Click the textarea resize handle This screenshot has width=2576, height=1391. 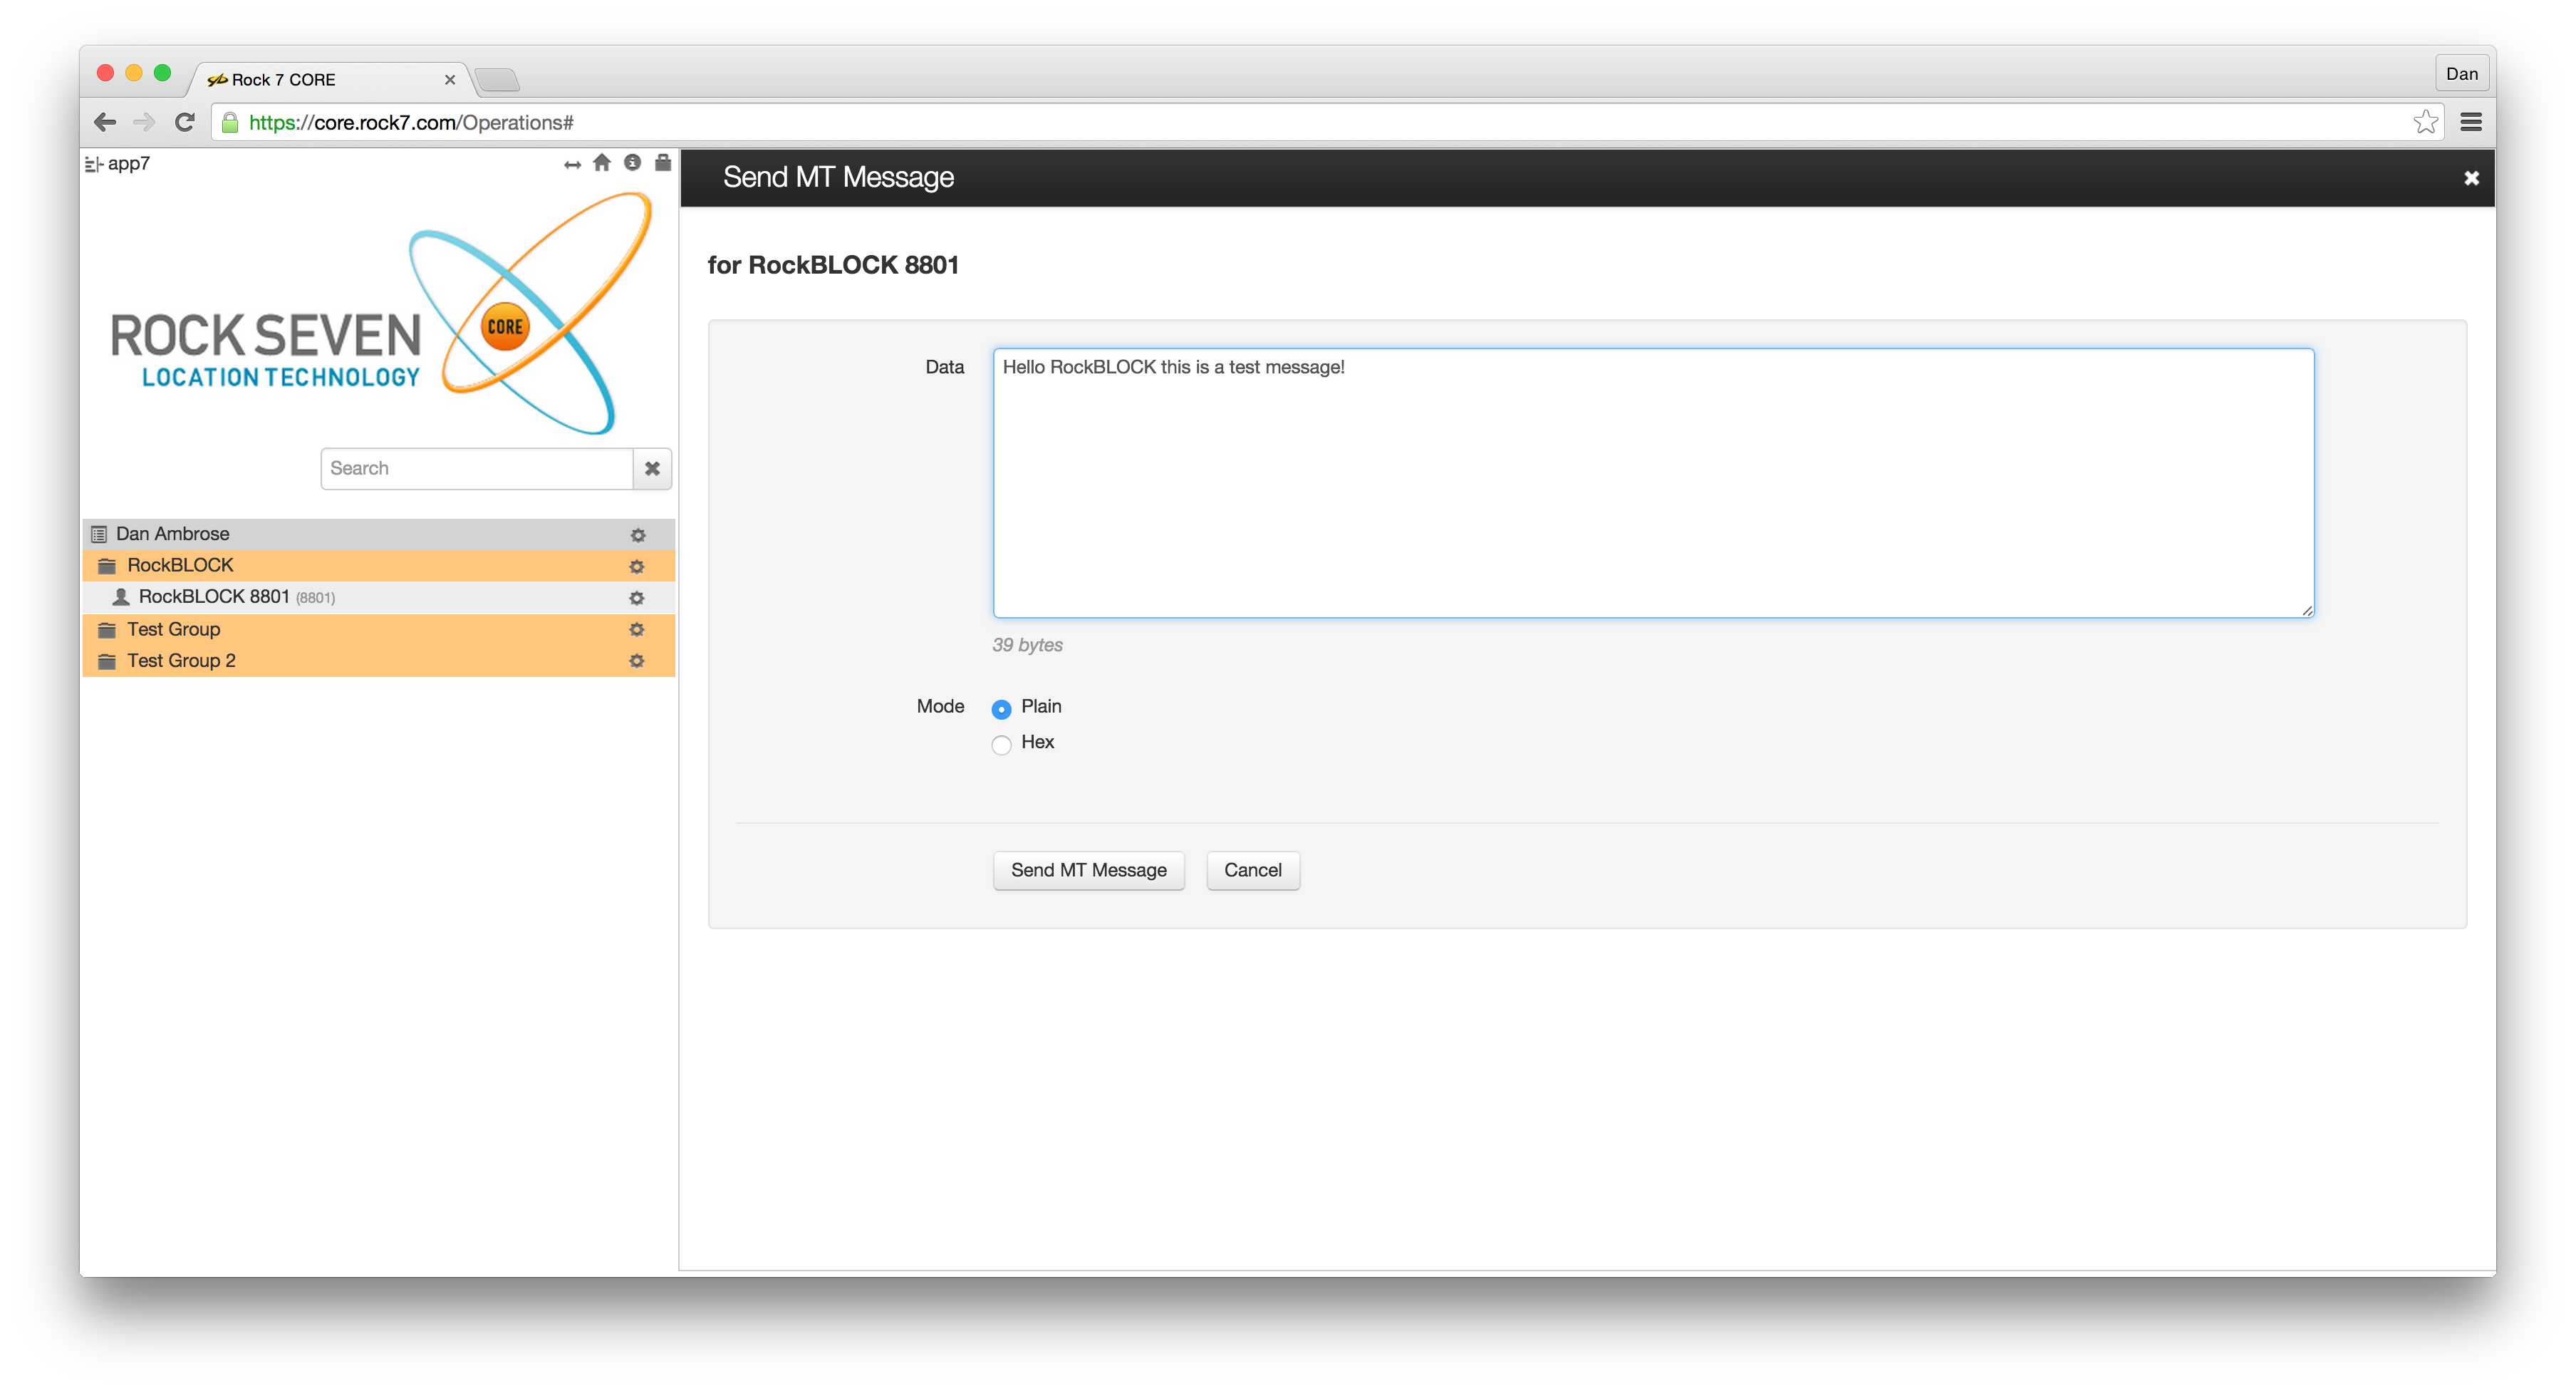click(x=2306, y=610)
